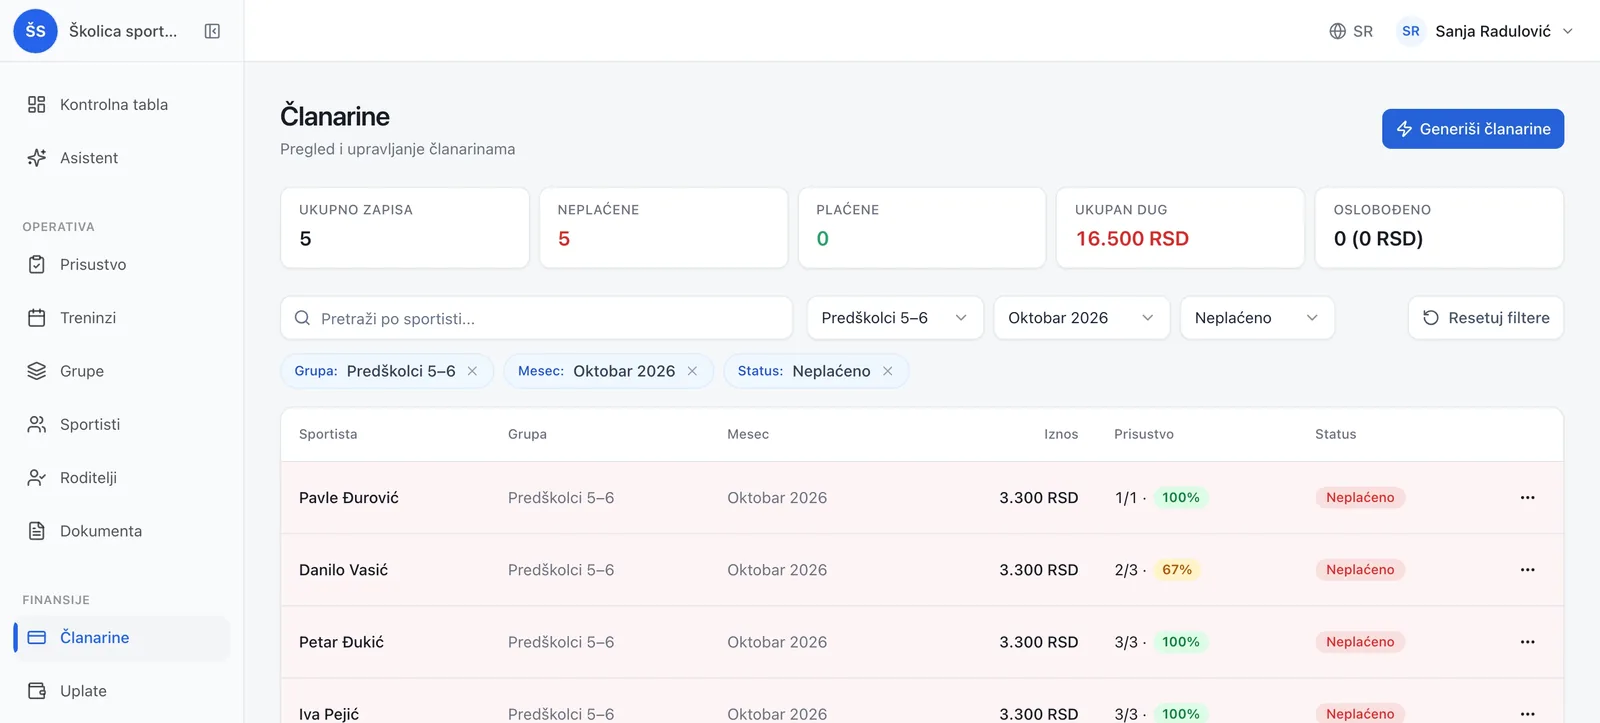This screenshot has width=1600, height=723.
Task: Select Članarine in the sidebar
Action: 122,638
